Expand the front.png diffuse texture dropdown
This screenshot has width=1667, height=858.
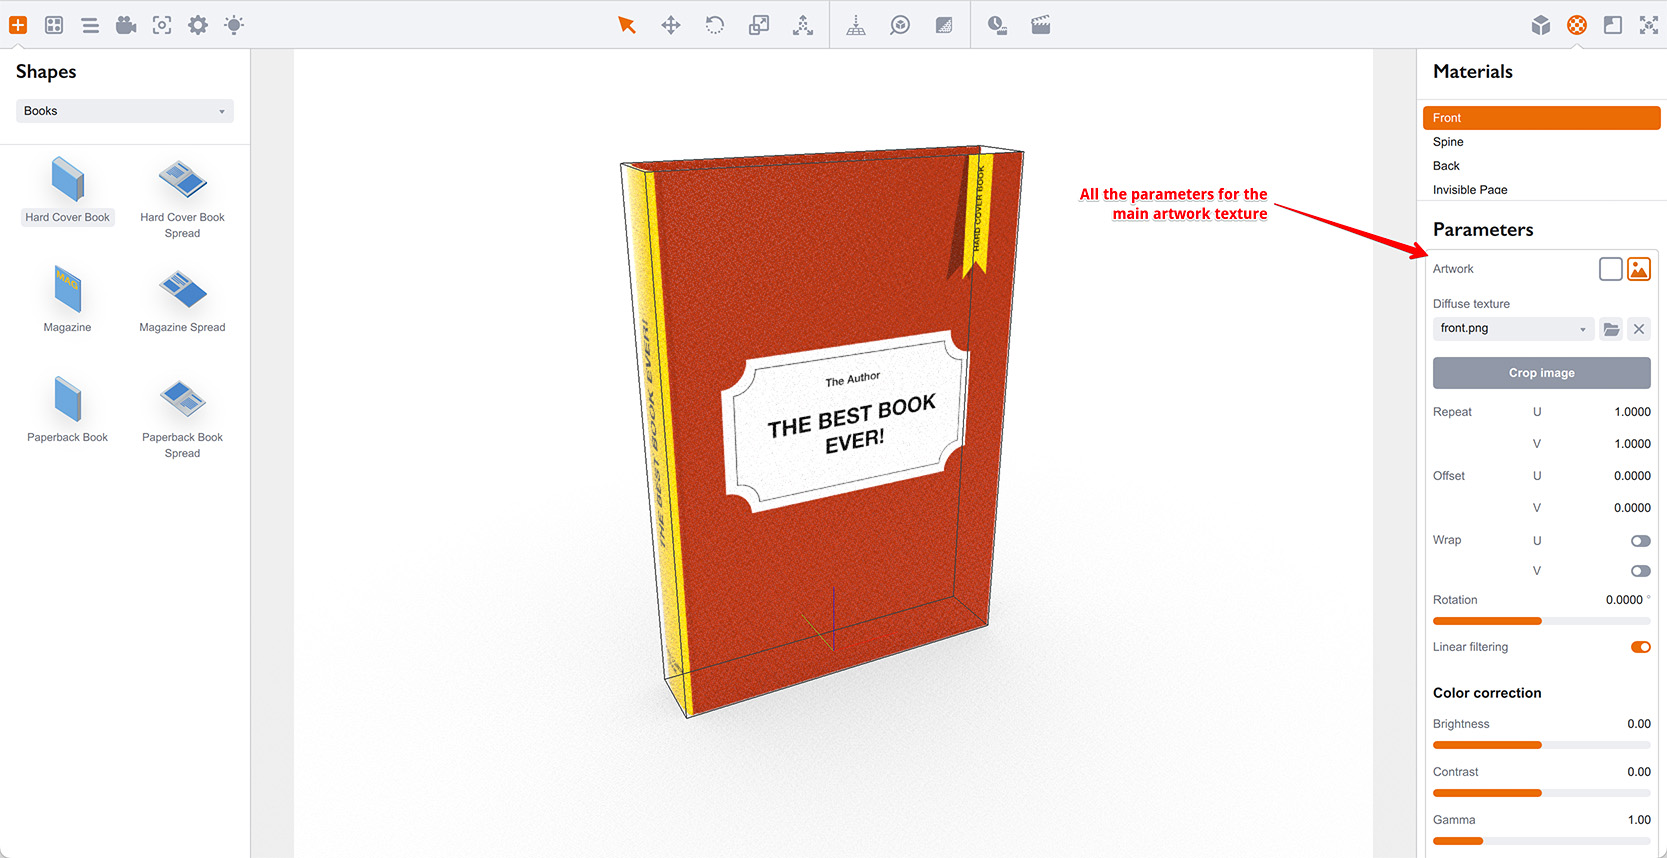1513,329
